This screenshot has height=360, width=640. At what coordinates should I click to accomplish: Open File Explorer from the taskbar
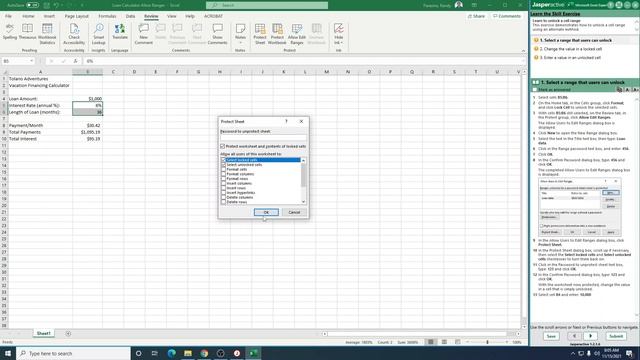[x=188, y=353]
